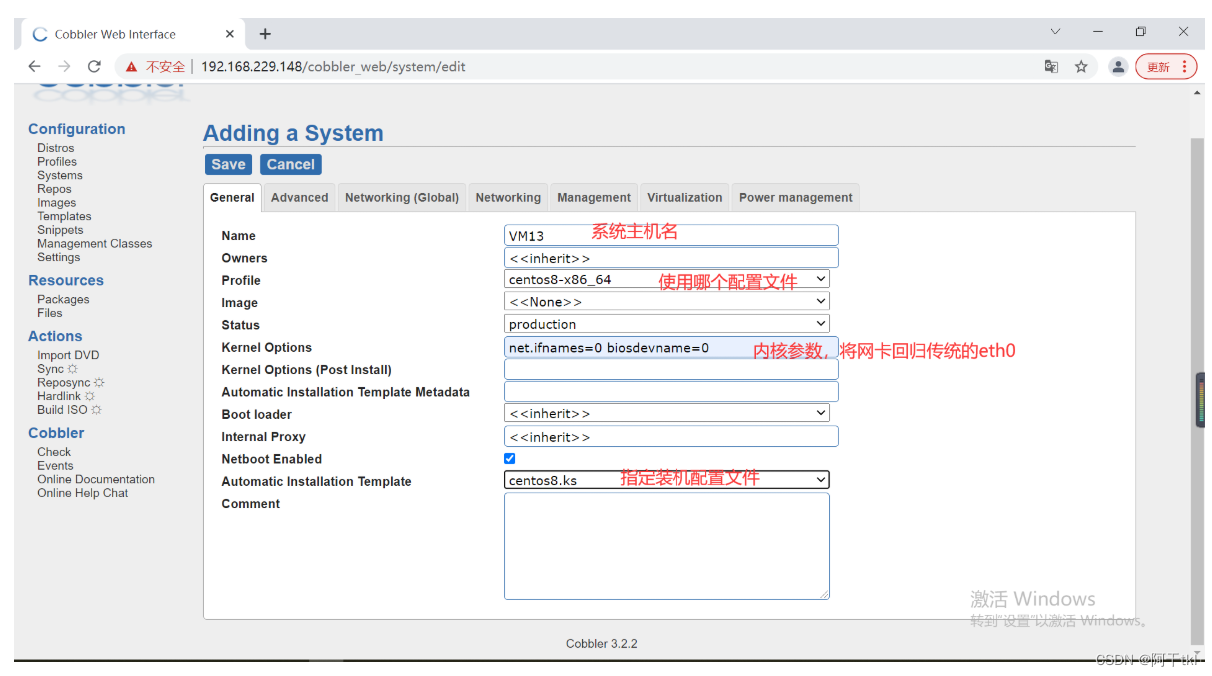Viewport: 1212px width, 676px height.
Task: Click the not-secure warning triangle icon
Action: tap(131, 67)
